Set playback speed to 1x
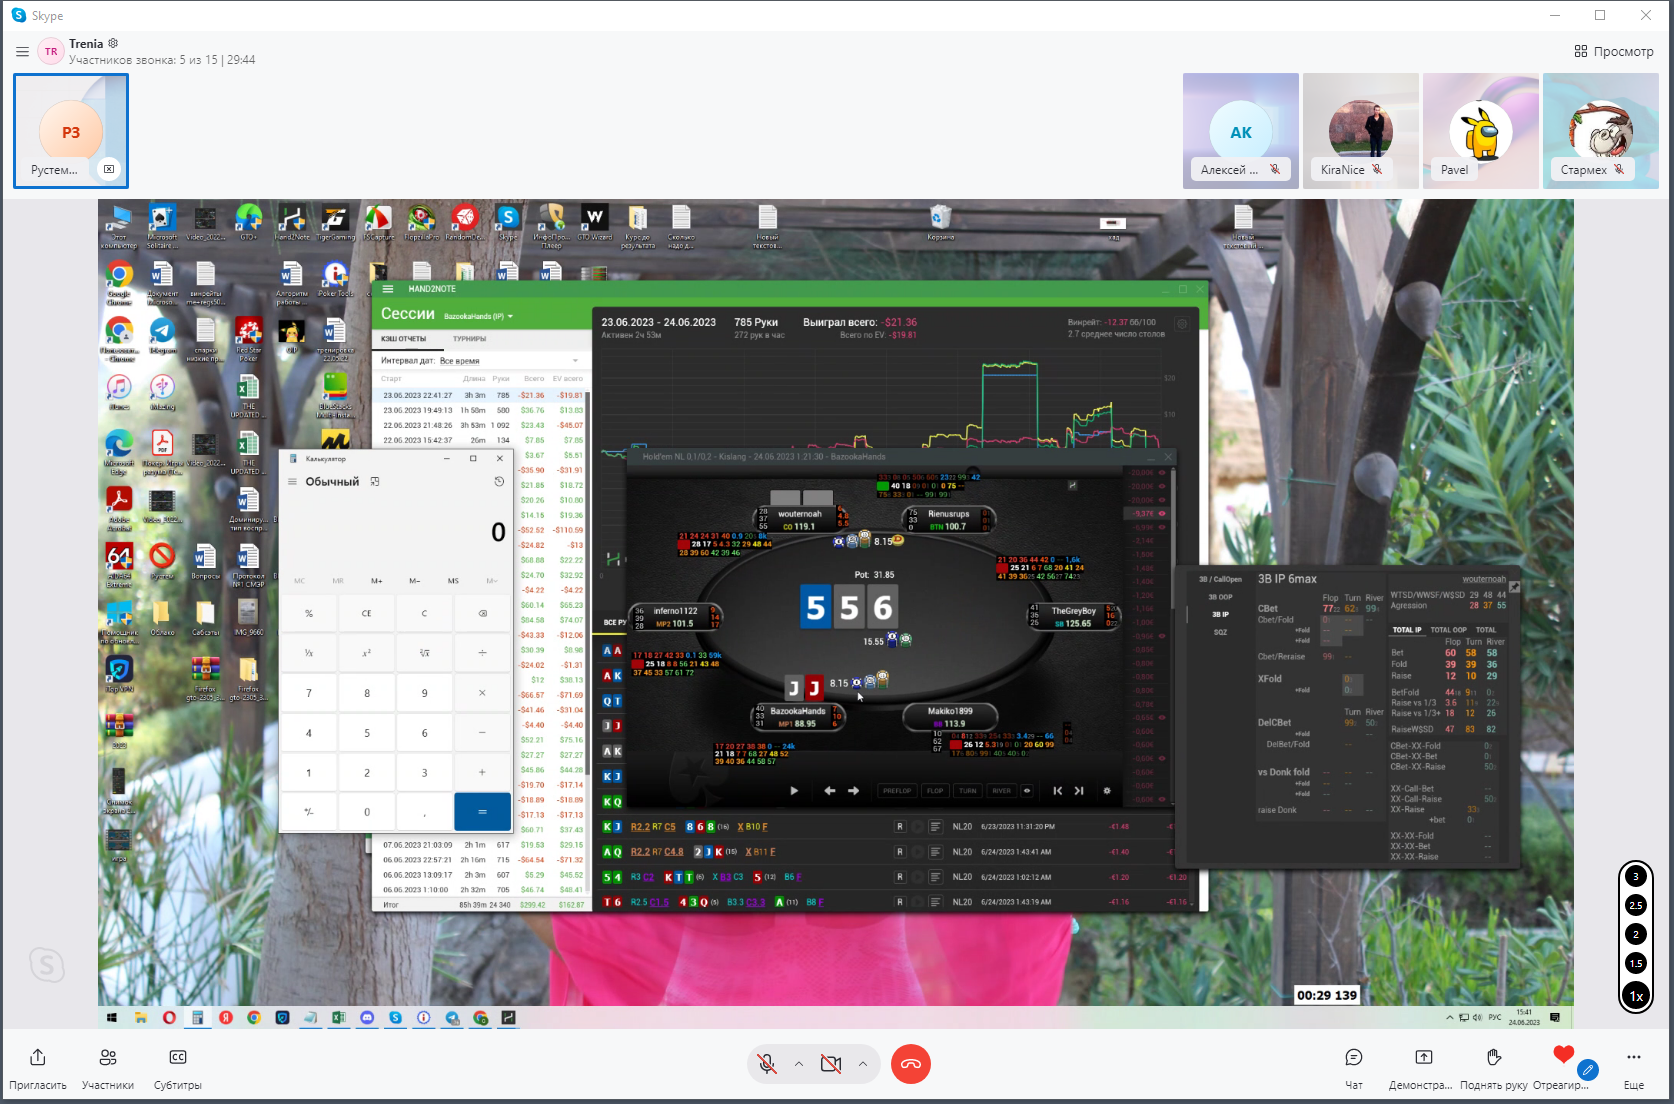This screenshot has width=1674, height=1104. coord(1636,996)
